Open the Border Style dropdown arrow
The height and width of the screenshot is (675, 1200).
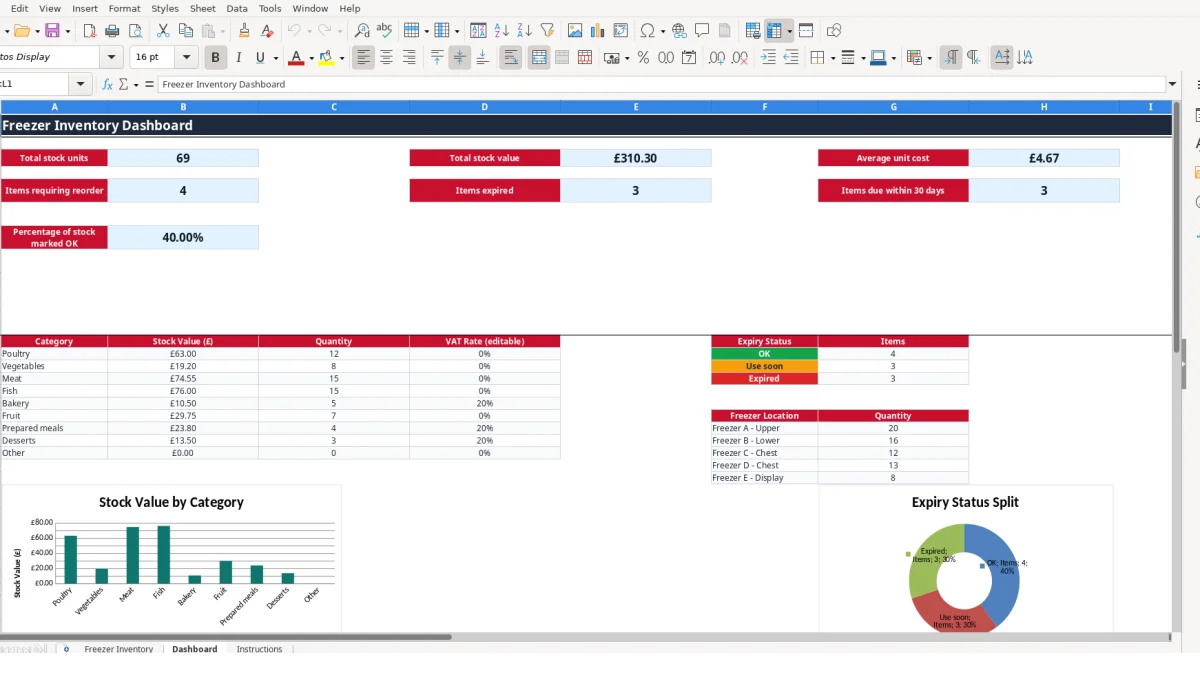[x=862, y=58]
